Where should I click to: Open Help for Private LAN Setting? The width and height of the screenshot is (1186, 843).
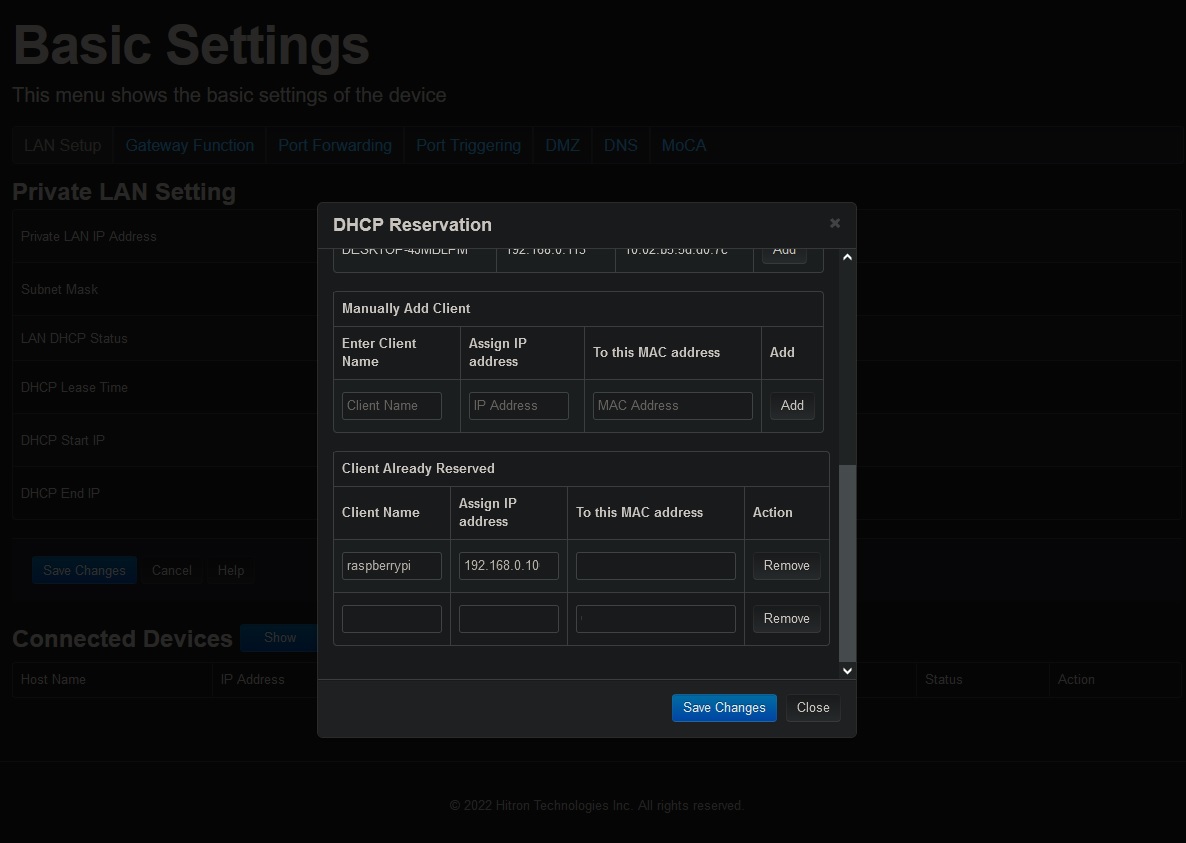pyautogui.click(x=230, y=570)
